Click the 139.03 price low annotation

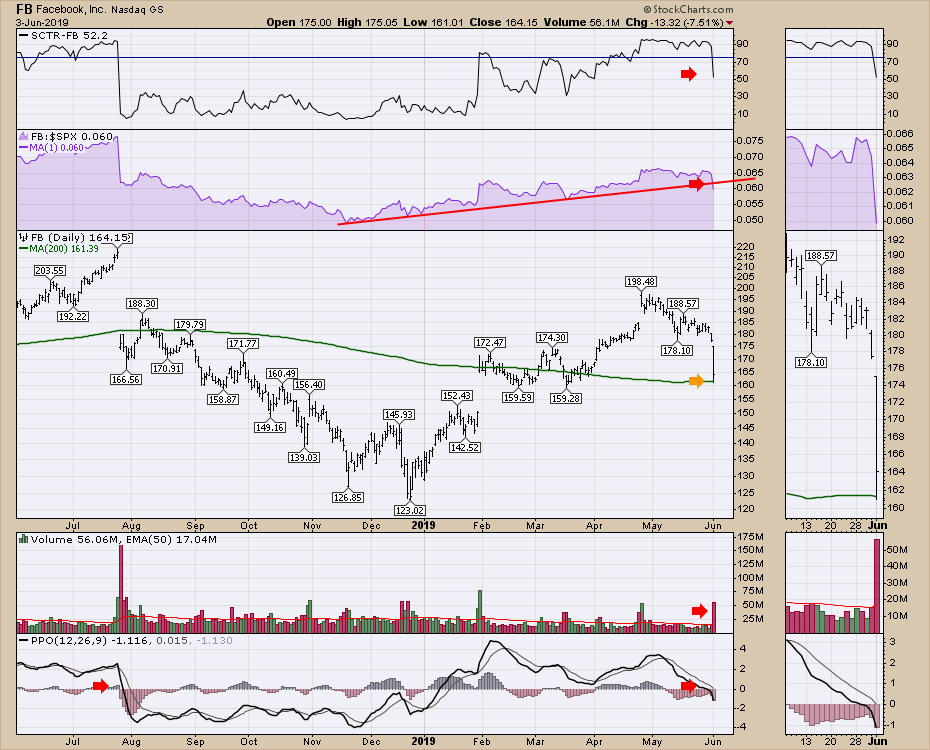pyautogui.click(x=304, y=457)
